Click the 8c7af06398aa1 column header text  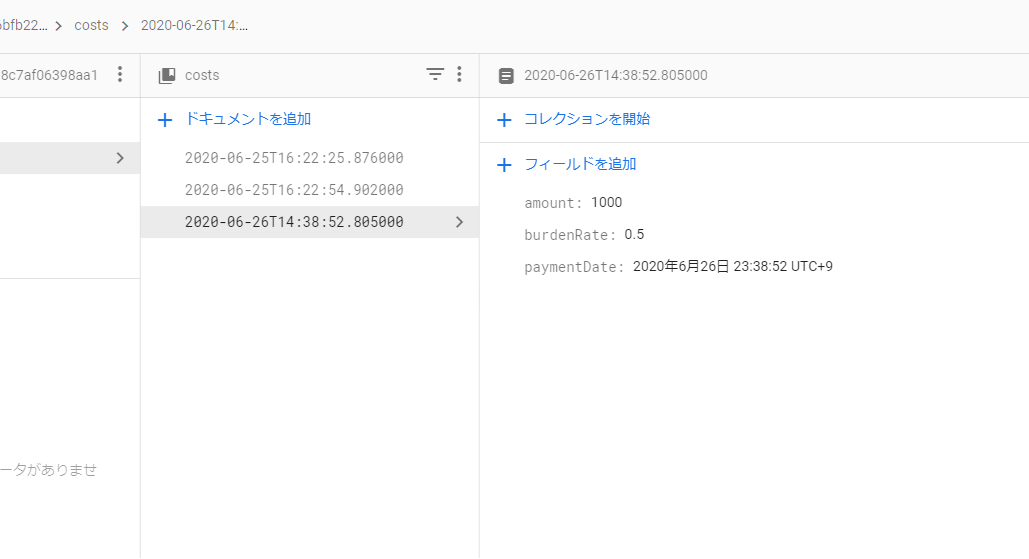[49, 75]
